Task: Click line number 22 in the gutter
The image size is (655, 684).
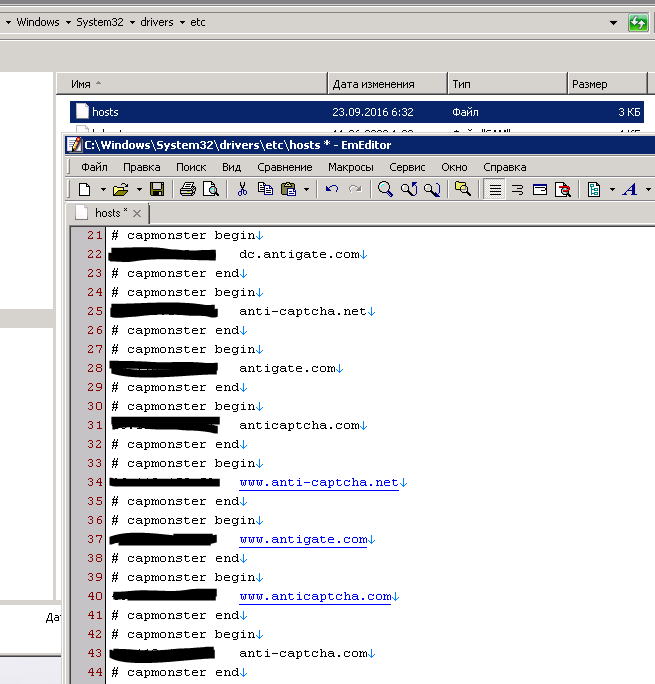Action: (x=94, y=254)
